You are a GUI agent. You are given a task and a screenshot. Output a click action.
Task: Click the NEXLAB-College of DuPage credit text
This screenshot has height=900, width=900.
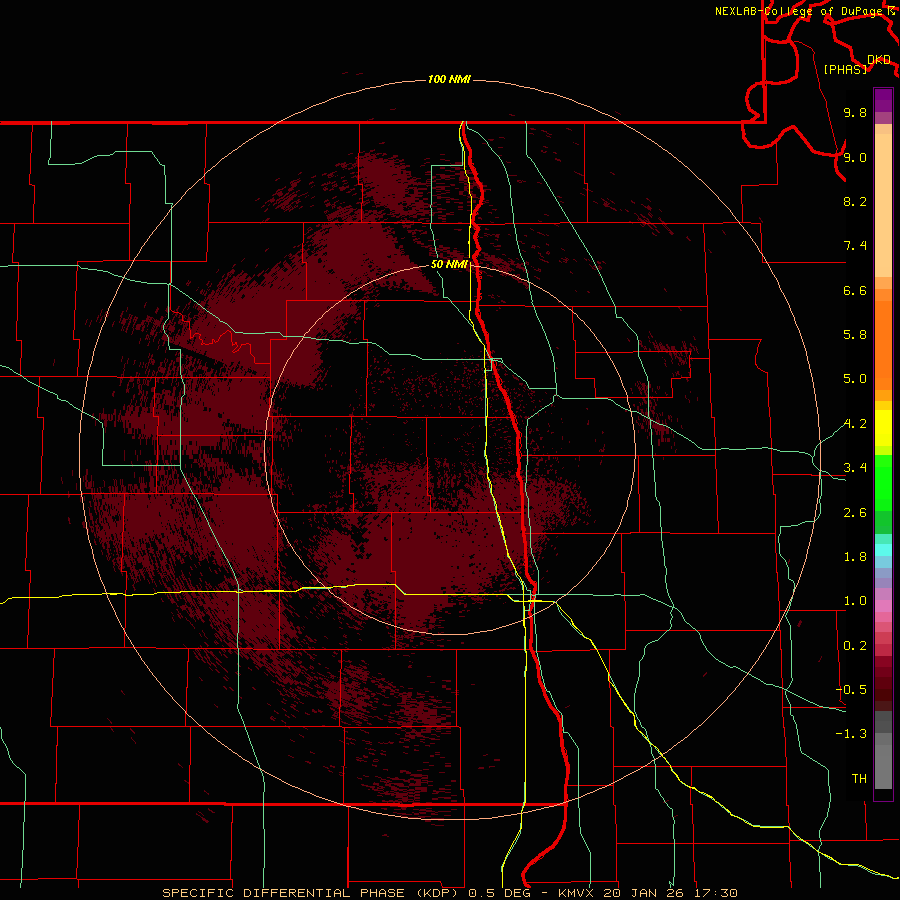pos(800,11)
